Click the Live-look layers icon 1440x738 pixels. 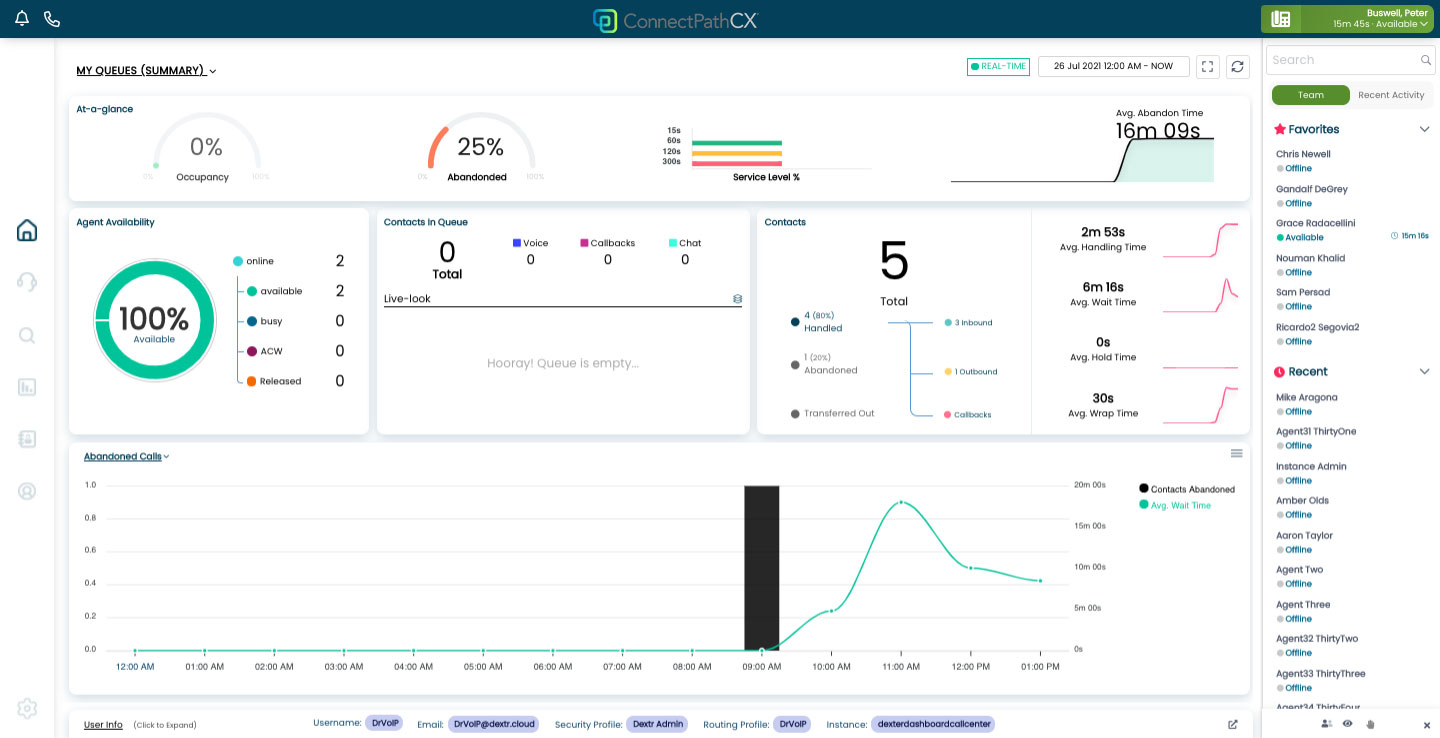coord(737,299)
